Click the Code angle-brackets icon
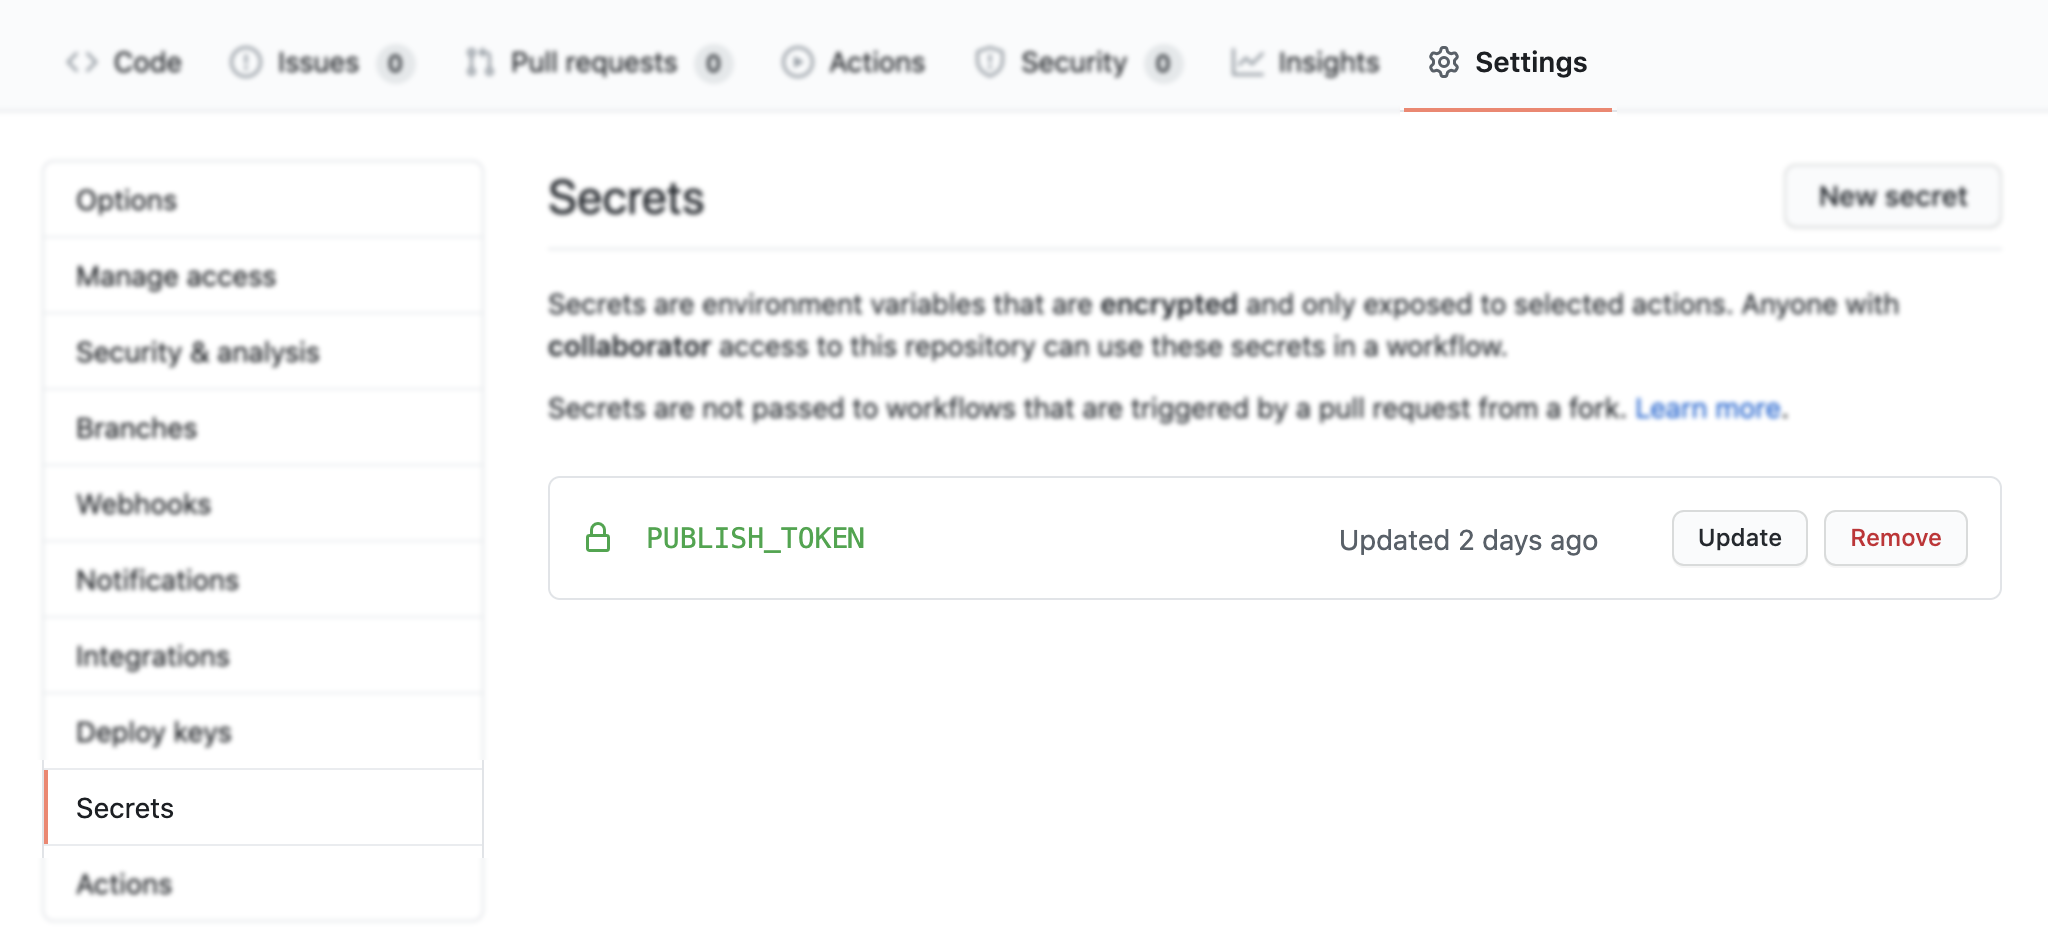The height and width of the screenshot is (940, 2048). pos(83,62)
